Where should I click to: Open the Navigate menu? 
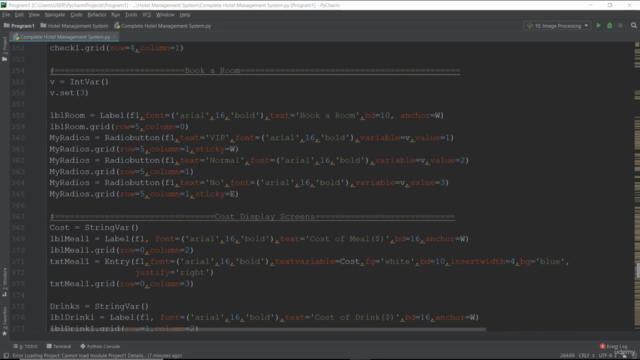pyautogui.click(x=55, y=15)
